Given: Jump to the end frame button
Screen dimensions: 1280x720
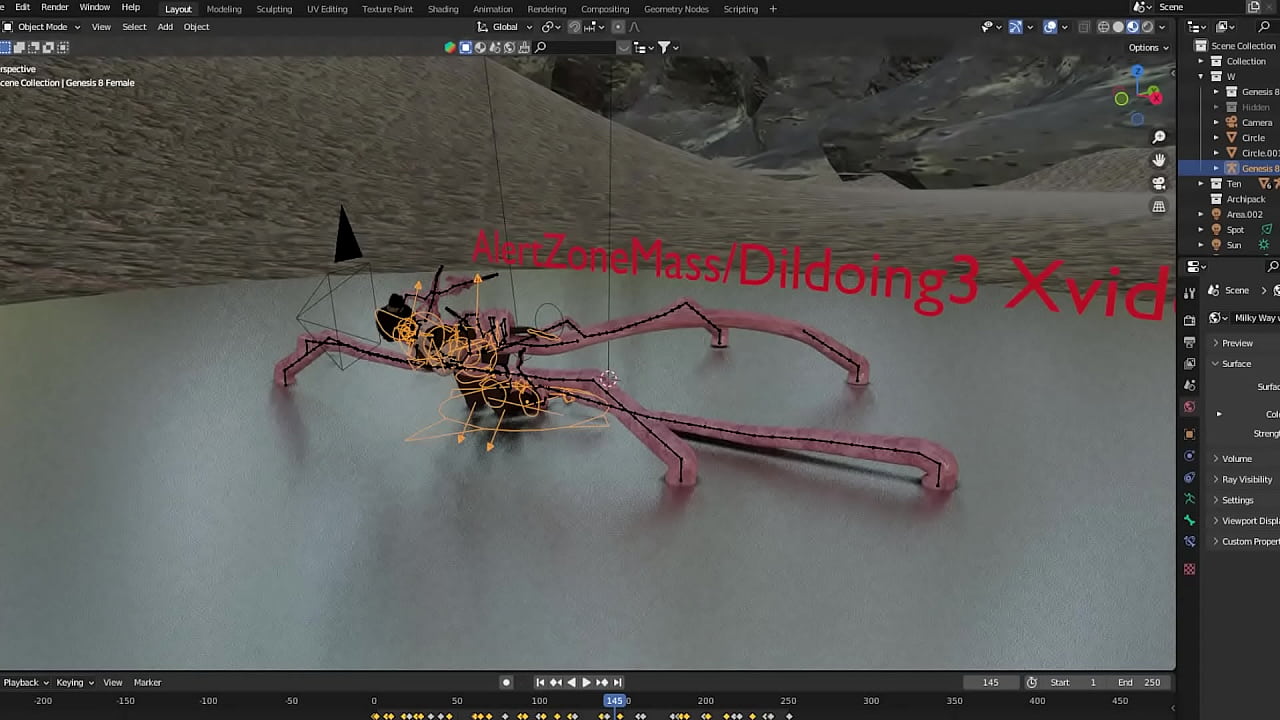Looking at the screenshot, I should 618,682.
